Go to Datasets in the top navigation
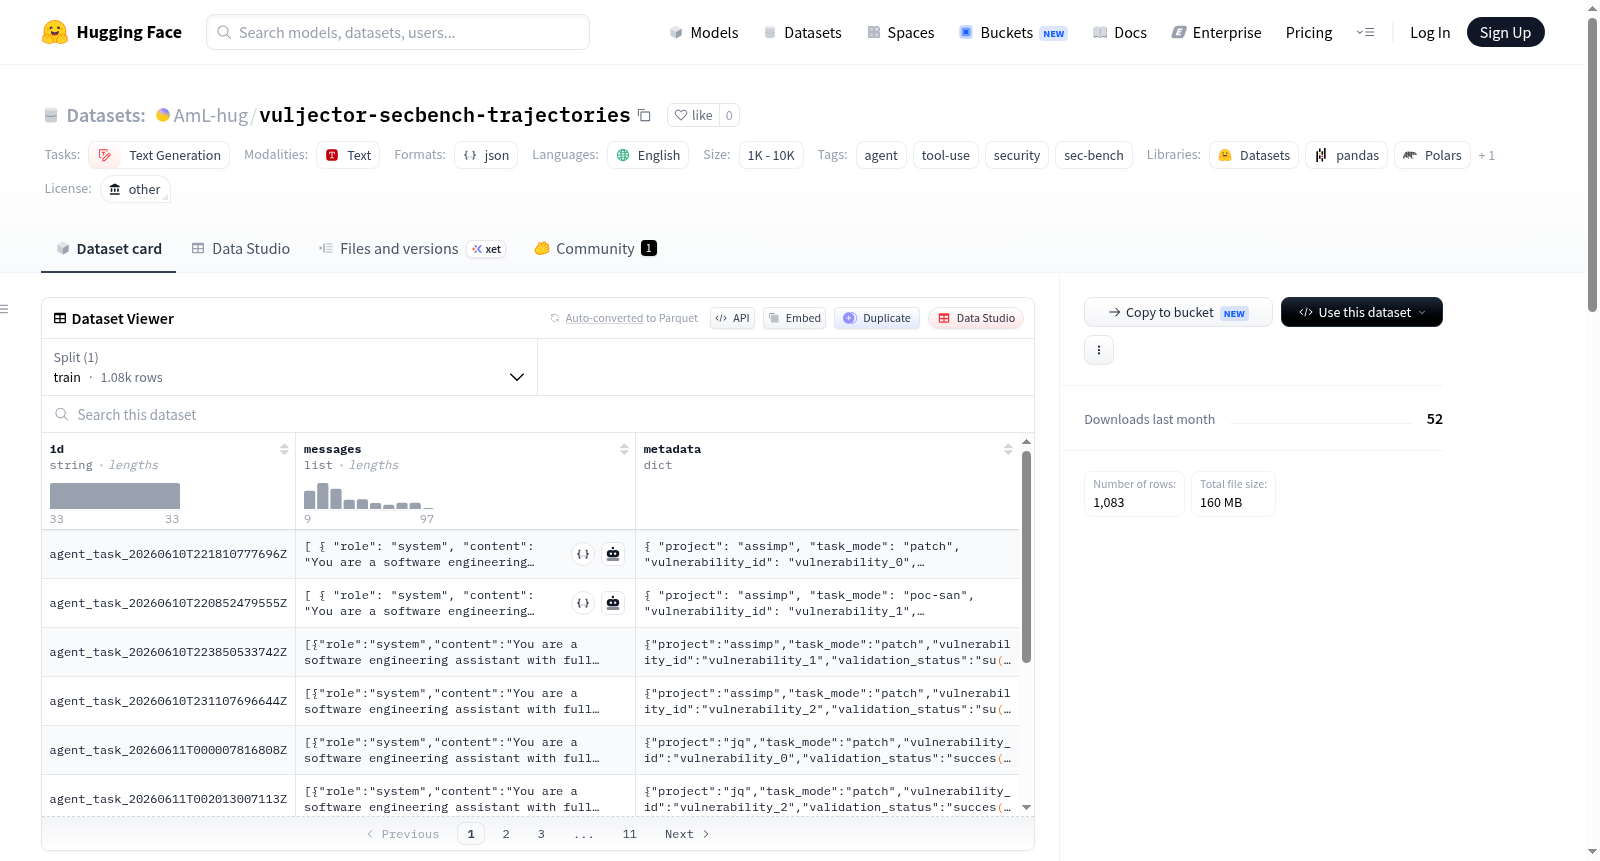 (802, 32)
